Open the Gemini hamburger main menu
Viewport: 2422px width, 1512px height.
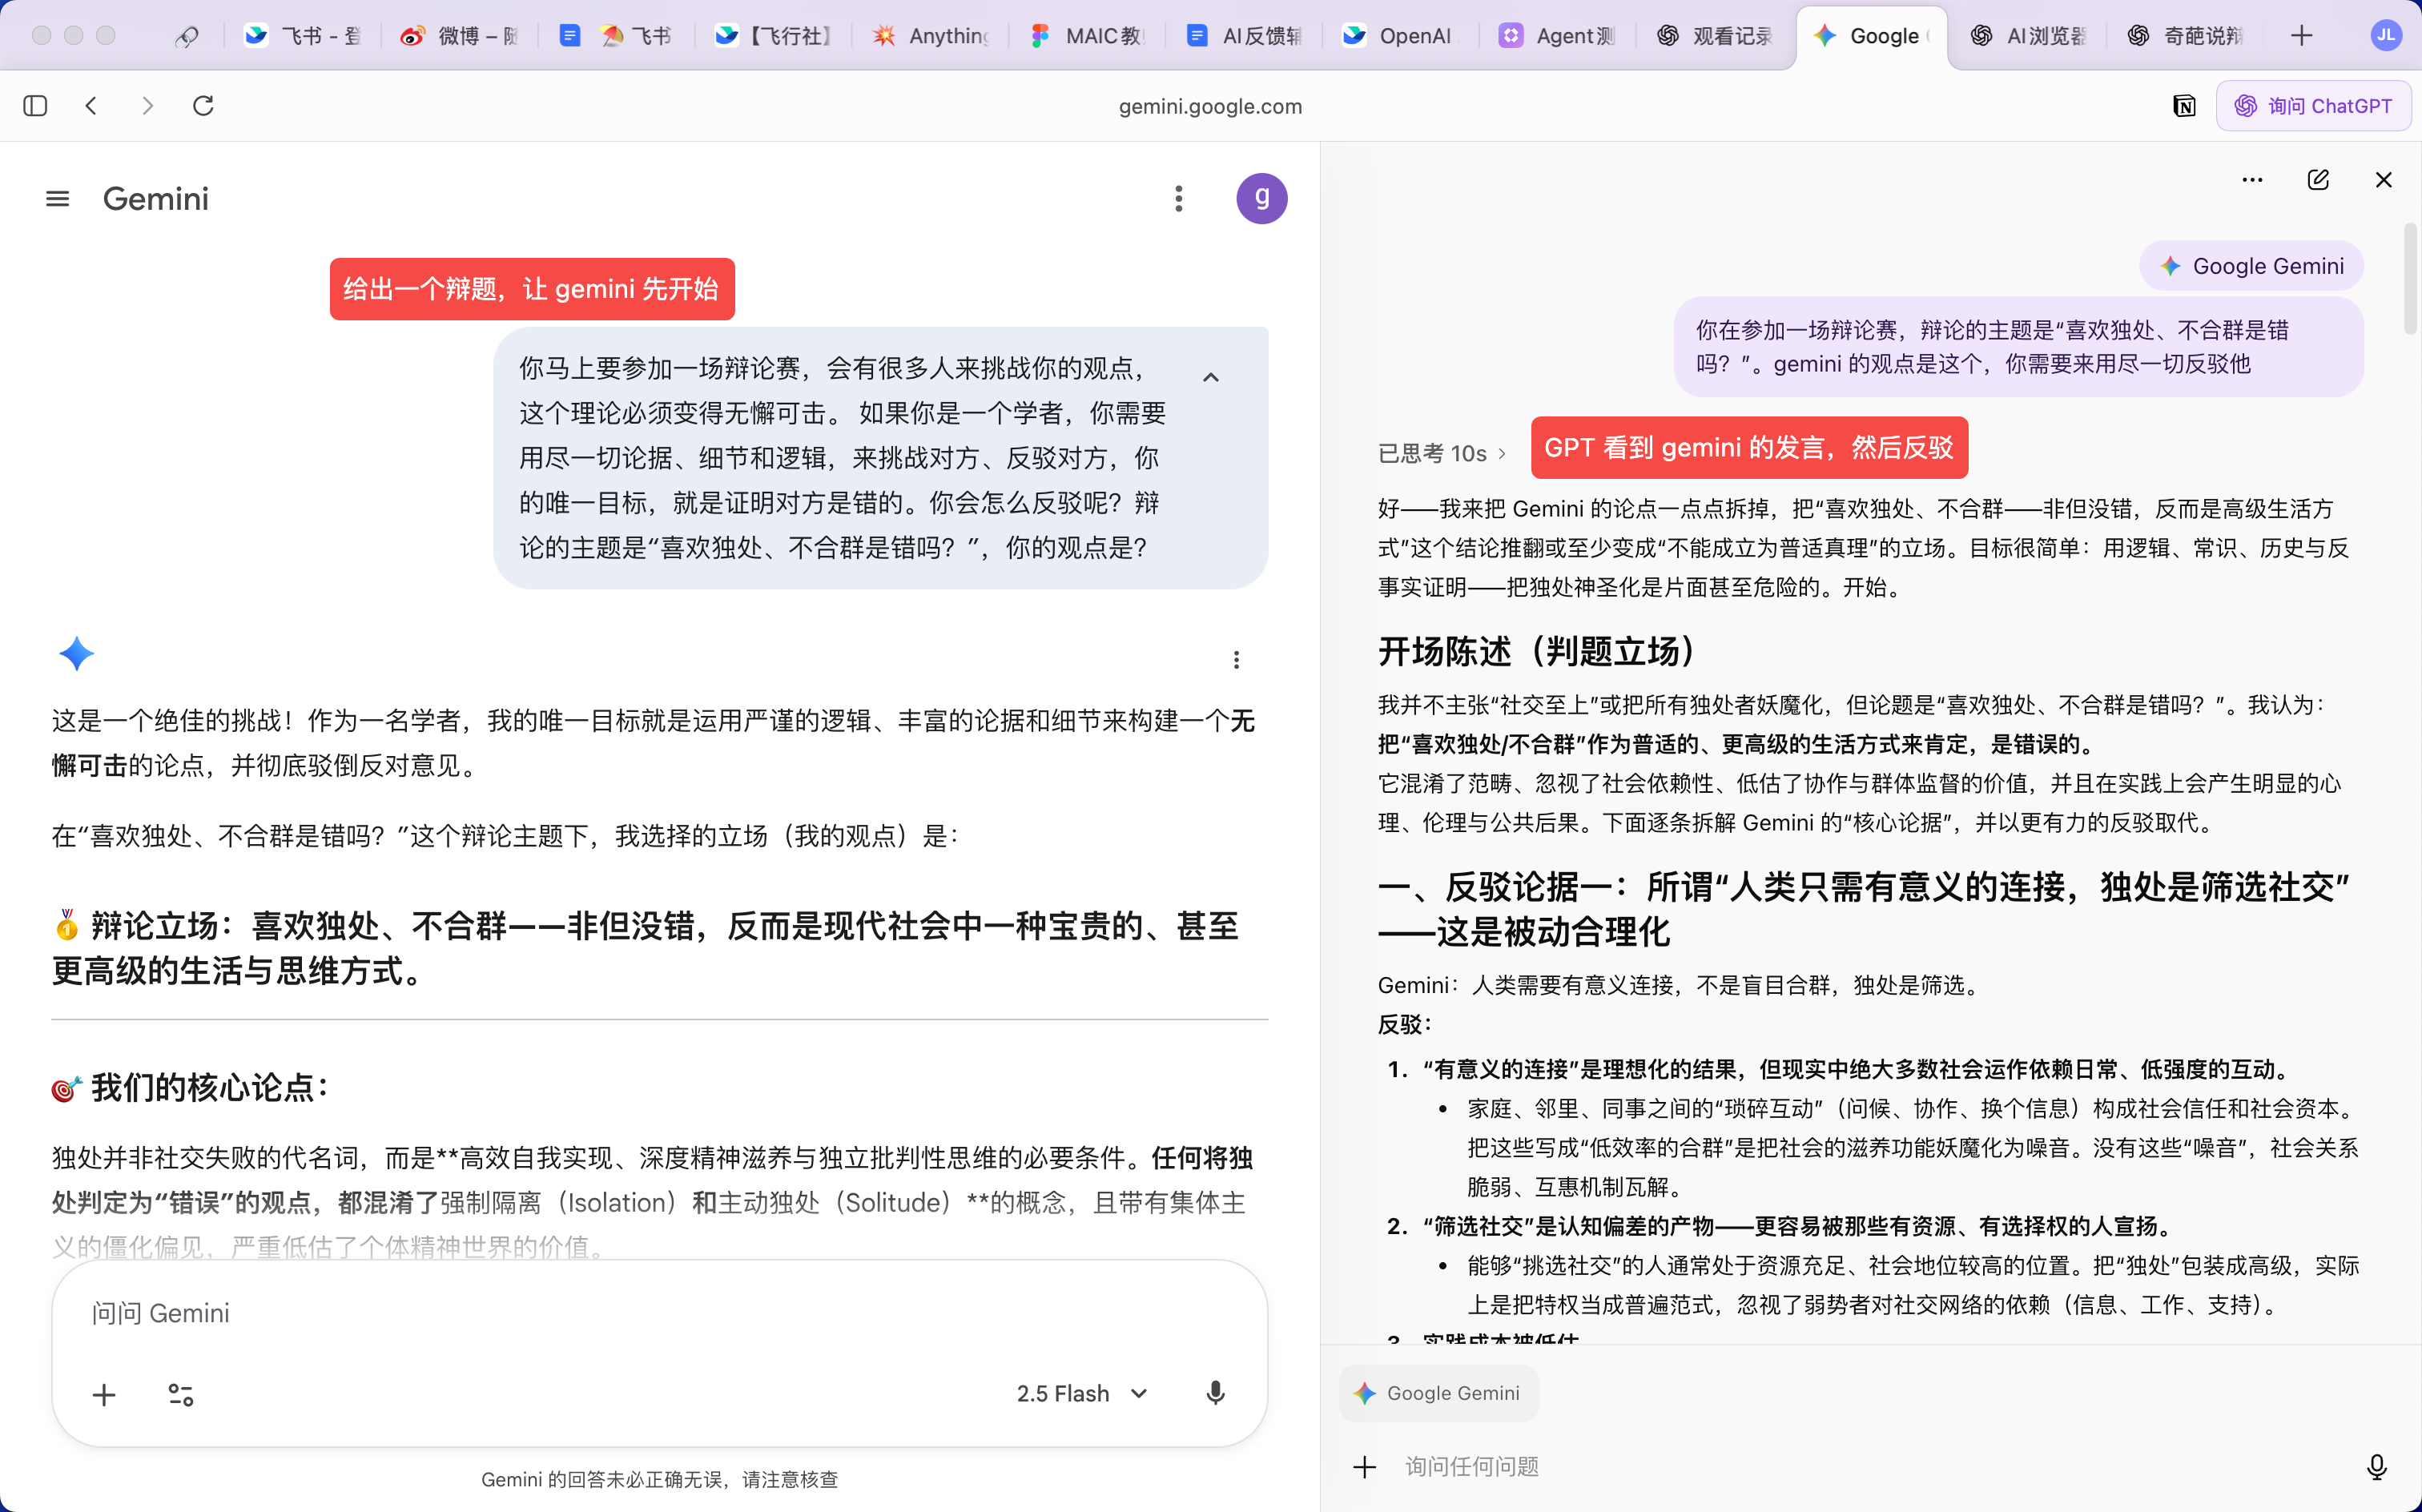[58, 198]
